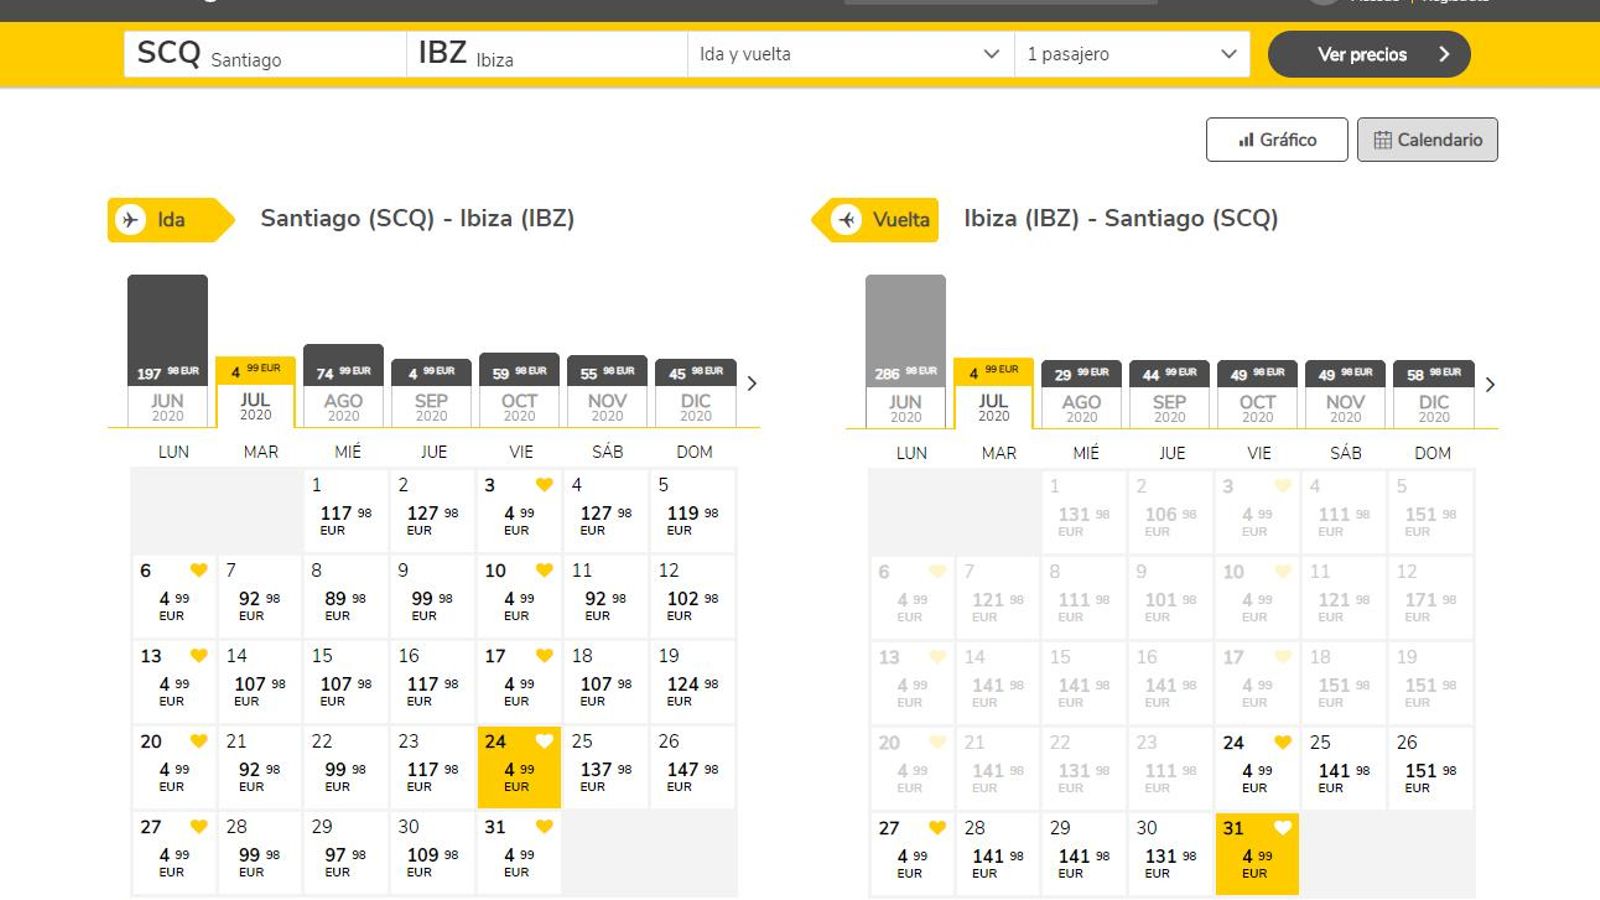
Task: Select outbound July 20 at 4.99 EUR
Action: (172, 767)
